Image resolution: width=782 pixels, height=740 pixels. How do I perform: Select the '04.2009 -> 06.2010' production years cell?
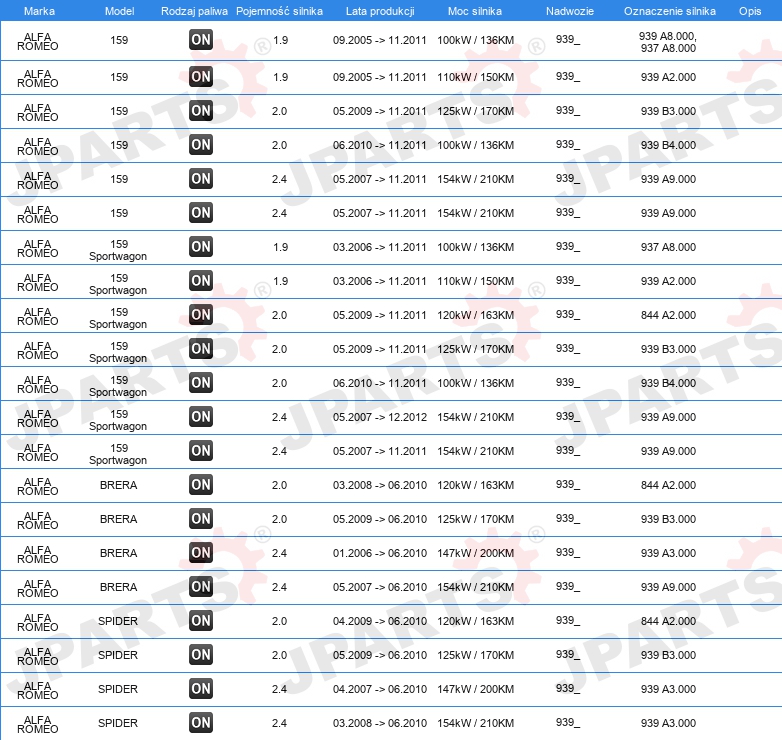coord(380,621)
